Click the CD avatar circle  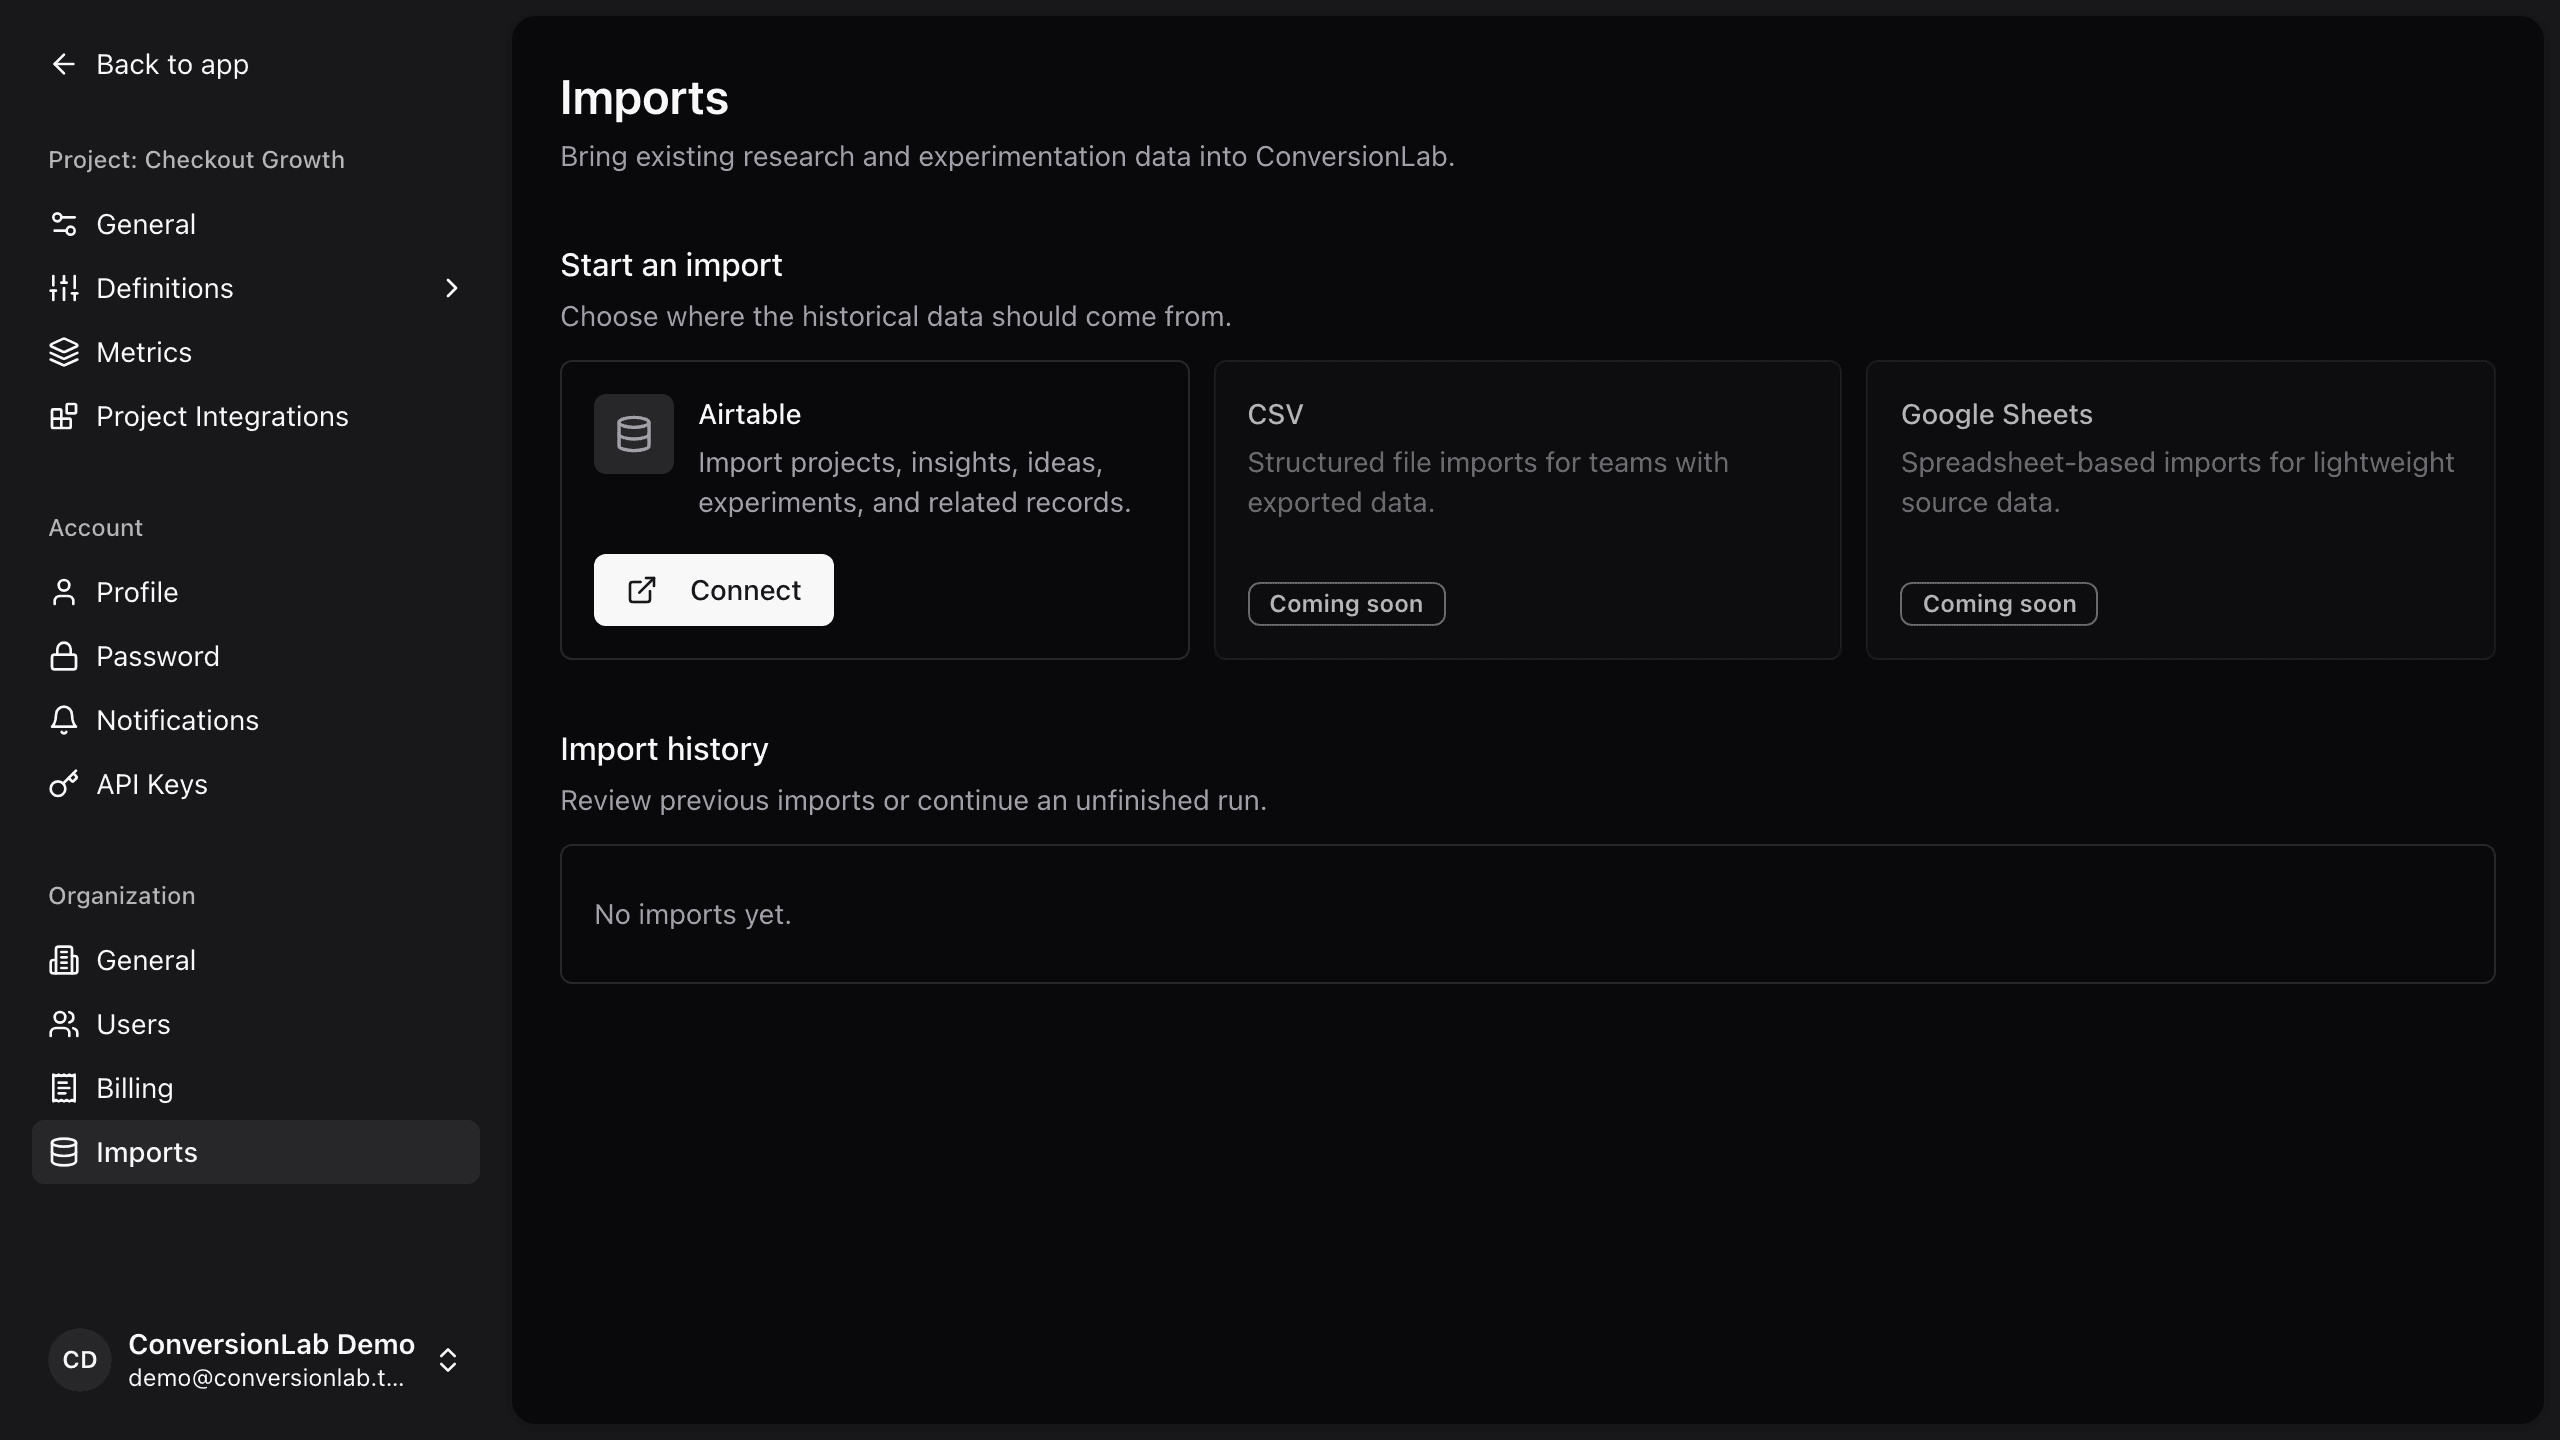(x=80, y=1360)
